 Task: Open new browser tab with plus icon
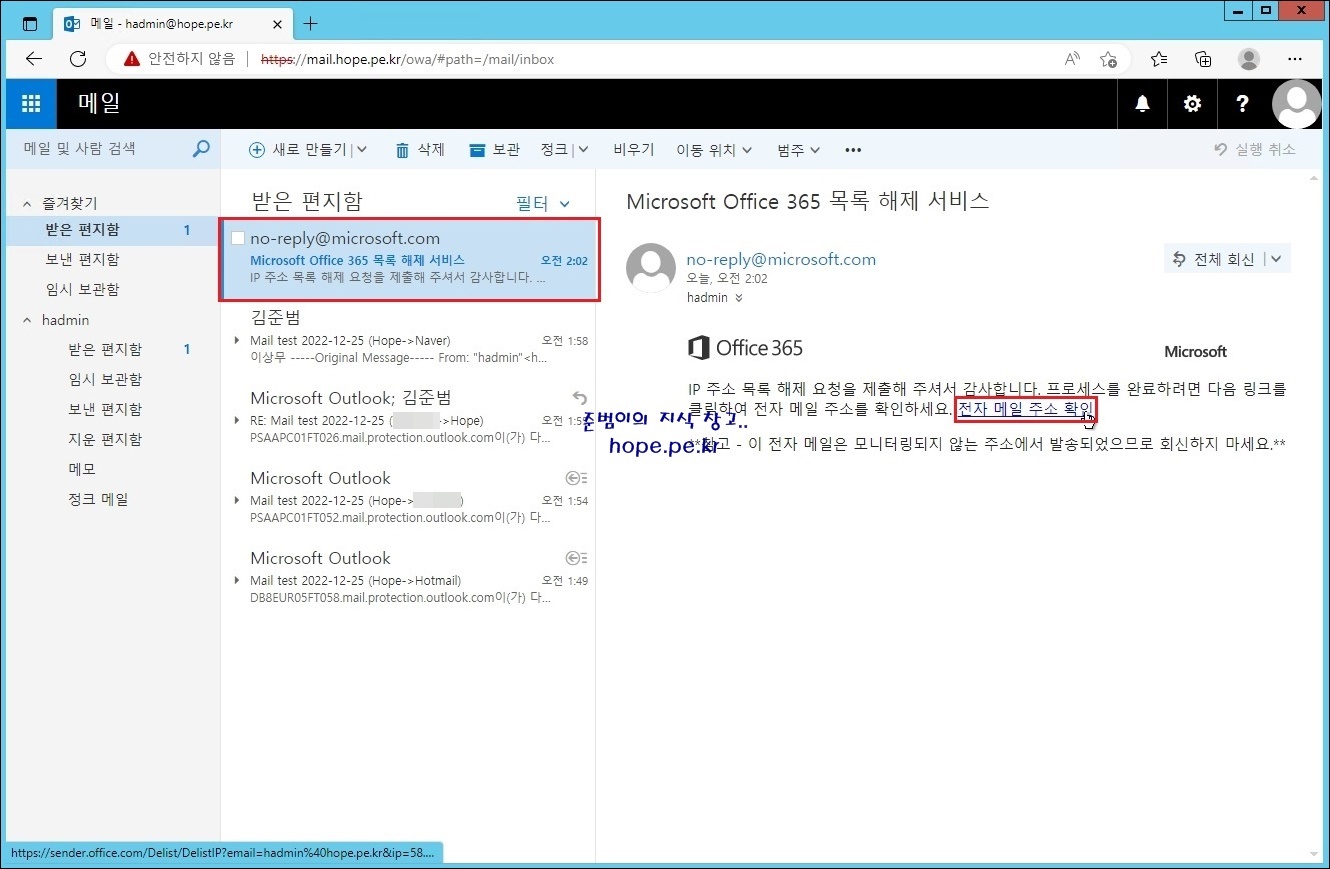pos(310,23)
